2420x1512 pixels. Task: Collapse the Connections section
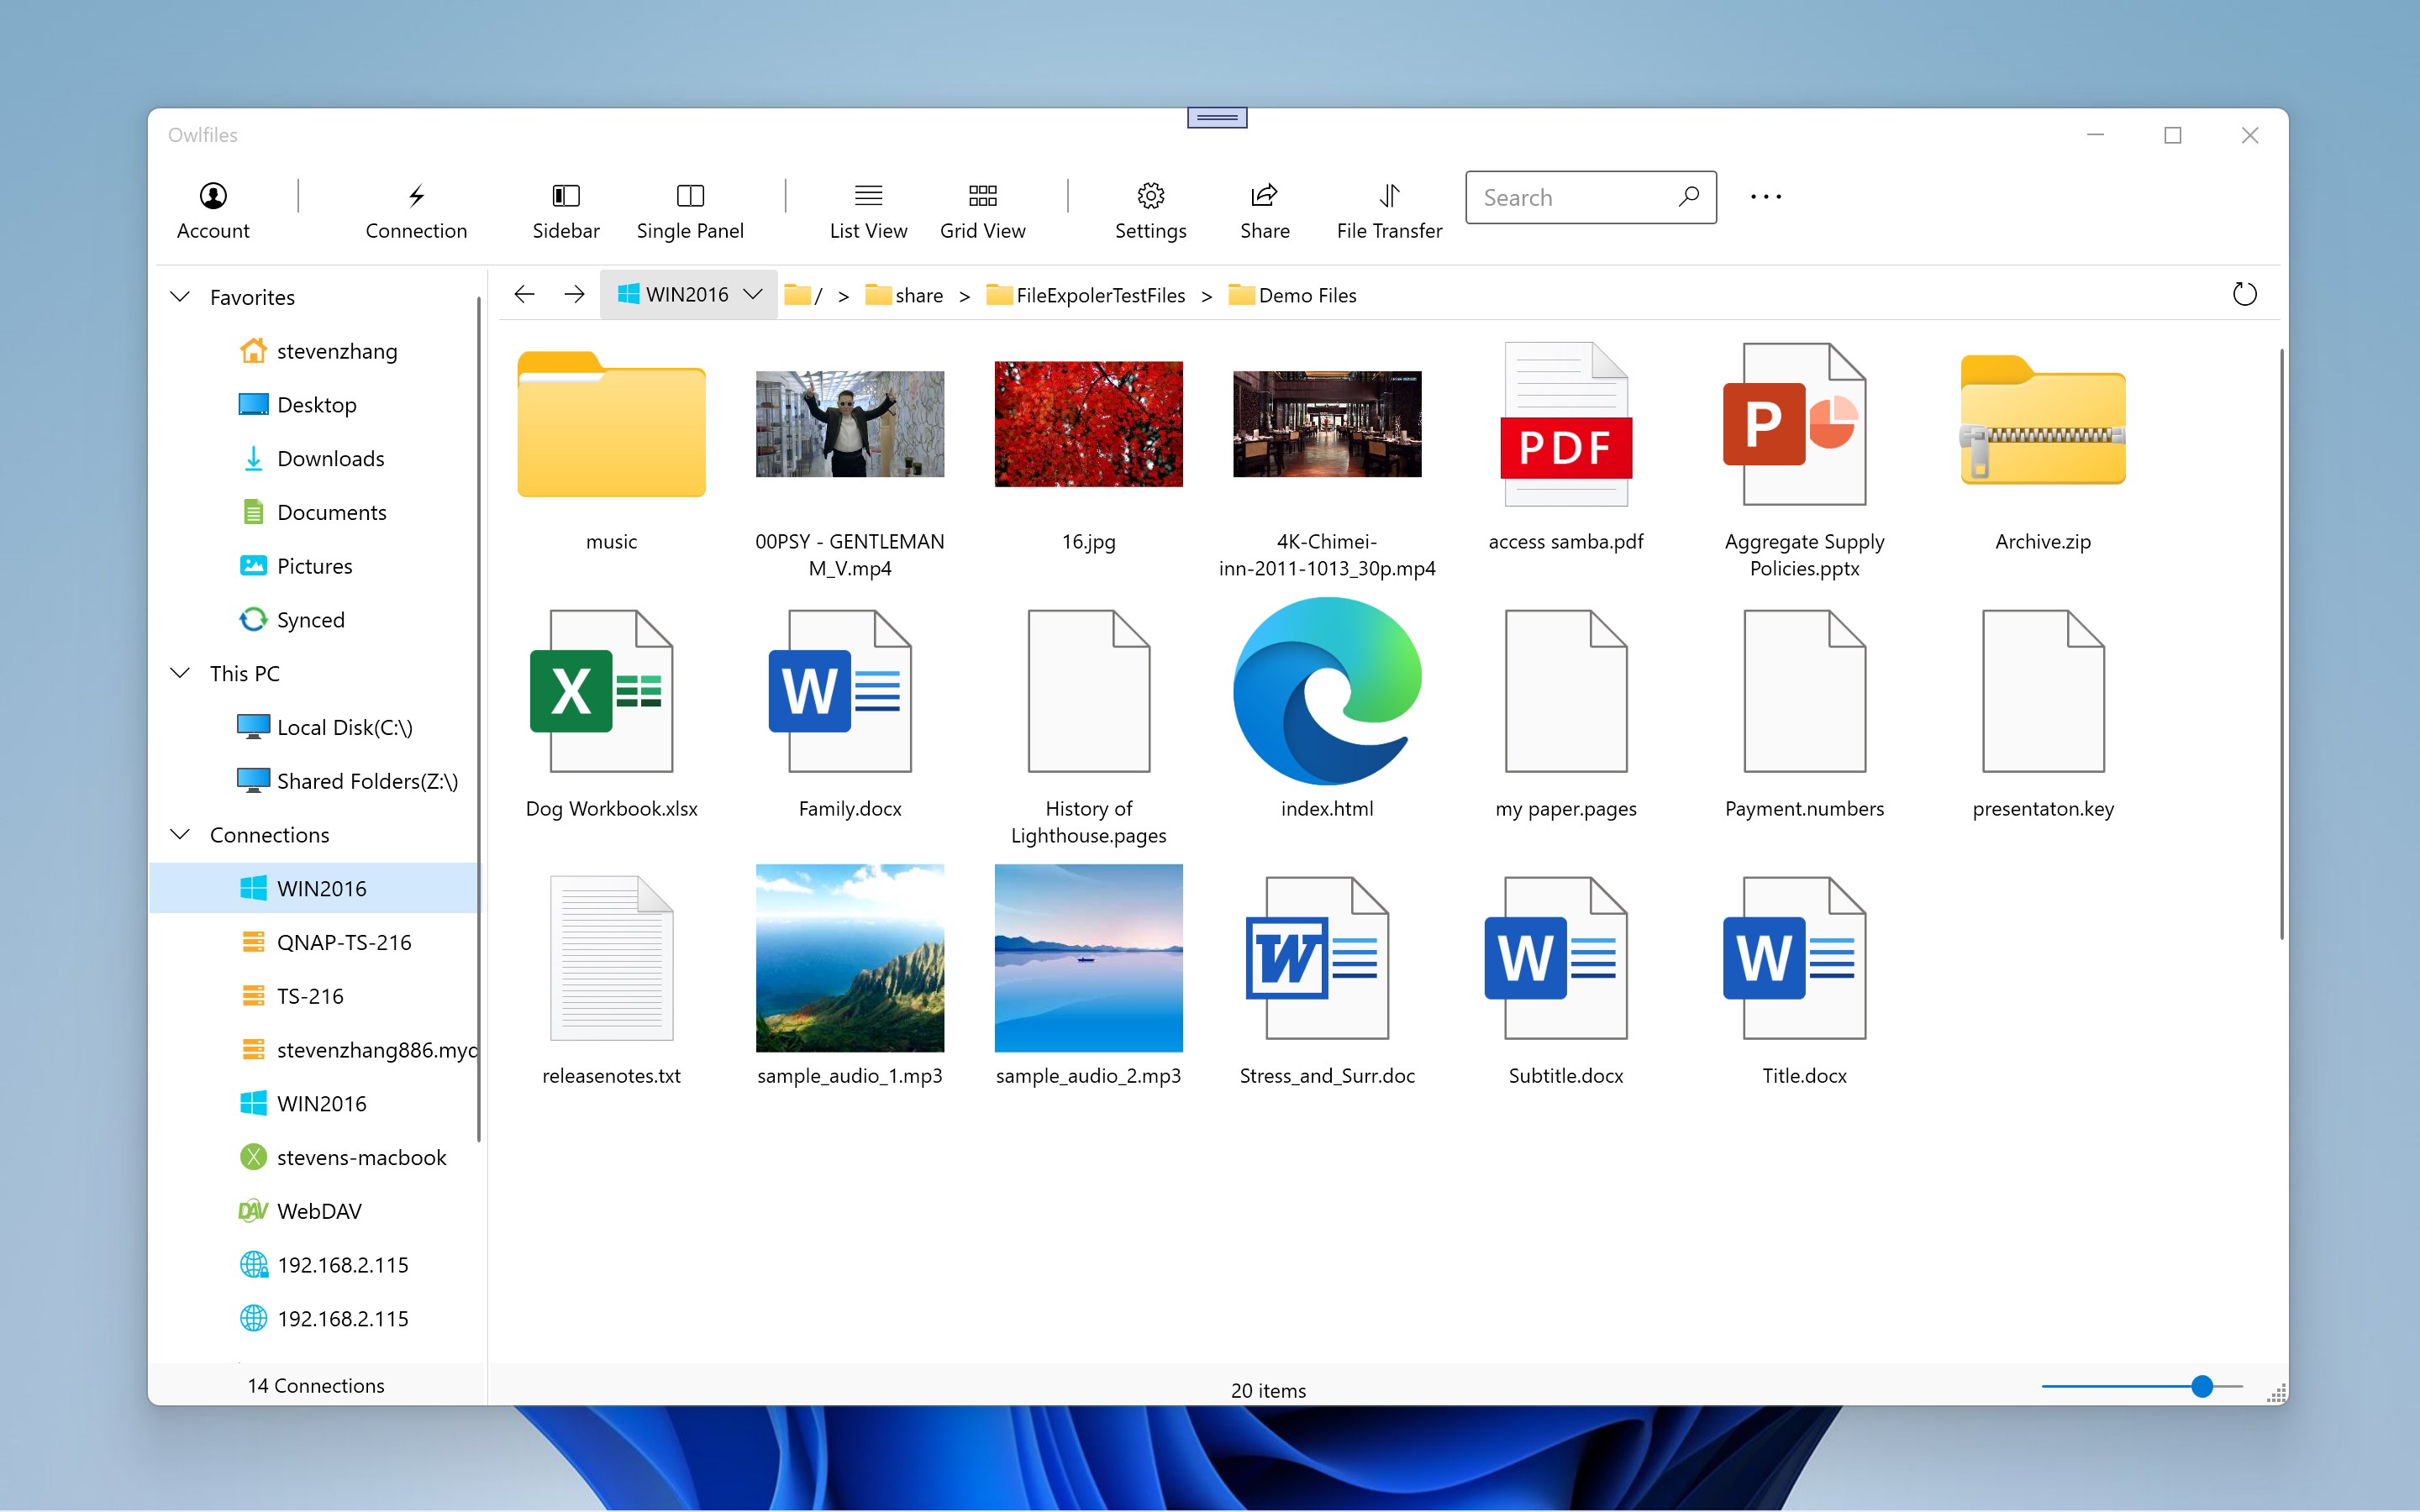click(x=180, y=834)
